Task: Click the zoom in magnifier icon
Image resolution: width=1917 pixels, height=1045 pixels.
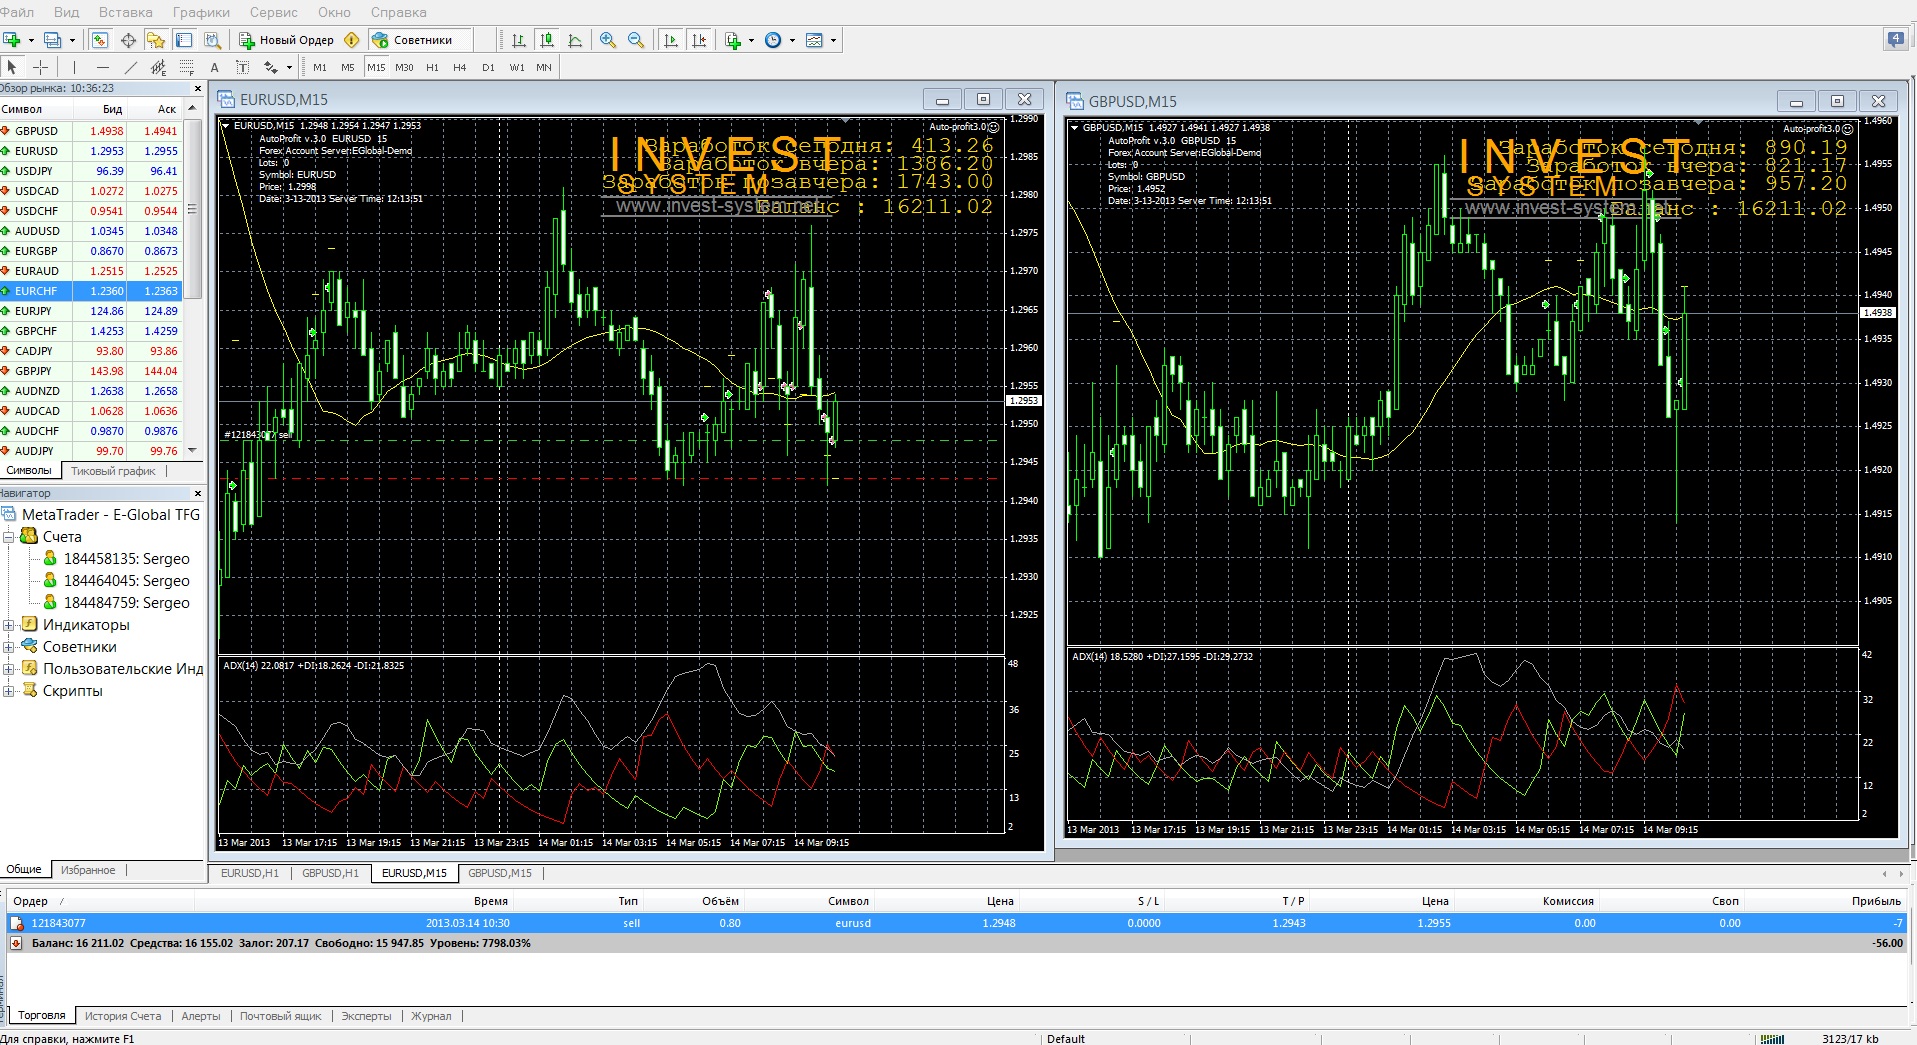Action: [x=607, y=40]
